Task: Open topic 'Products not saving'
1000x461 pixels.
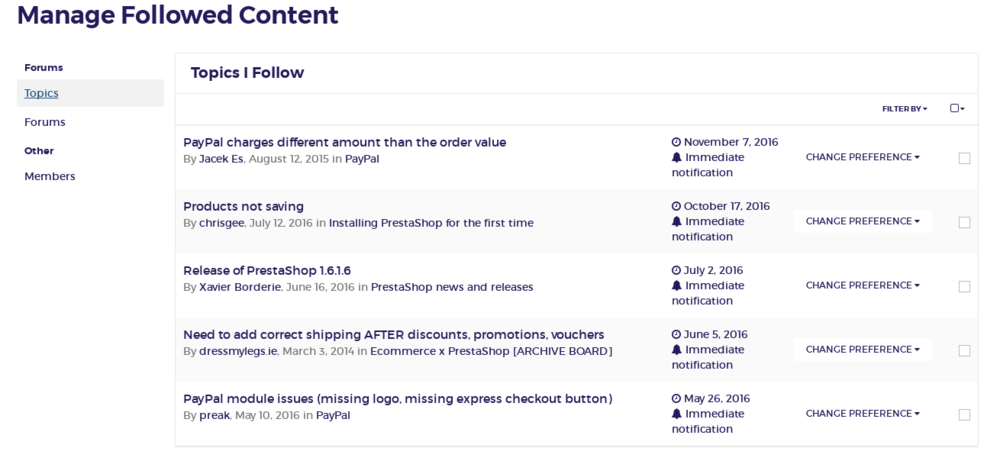Action: (x=243, y=206)
